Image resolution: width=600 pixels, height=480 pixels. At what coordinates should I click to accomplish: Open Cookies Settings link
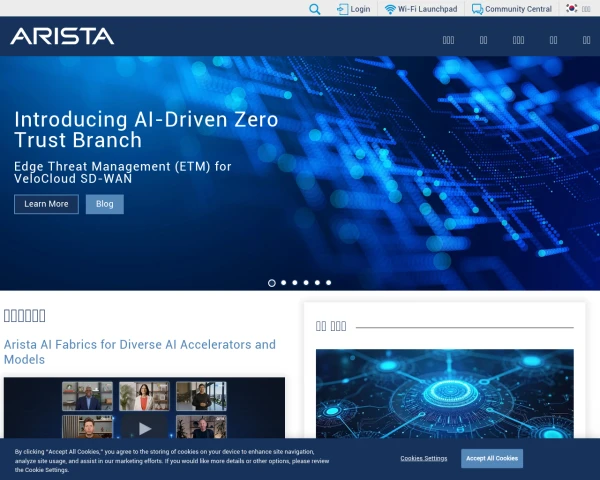point(424,458)
